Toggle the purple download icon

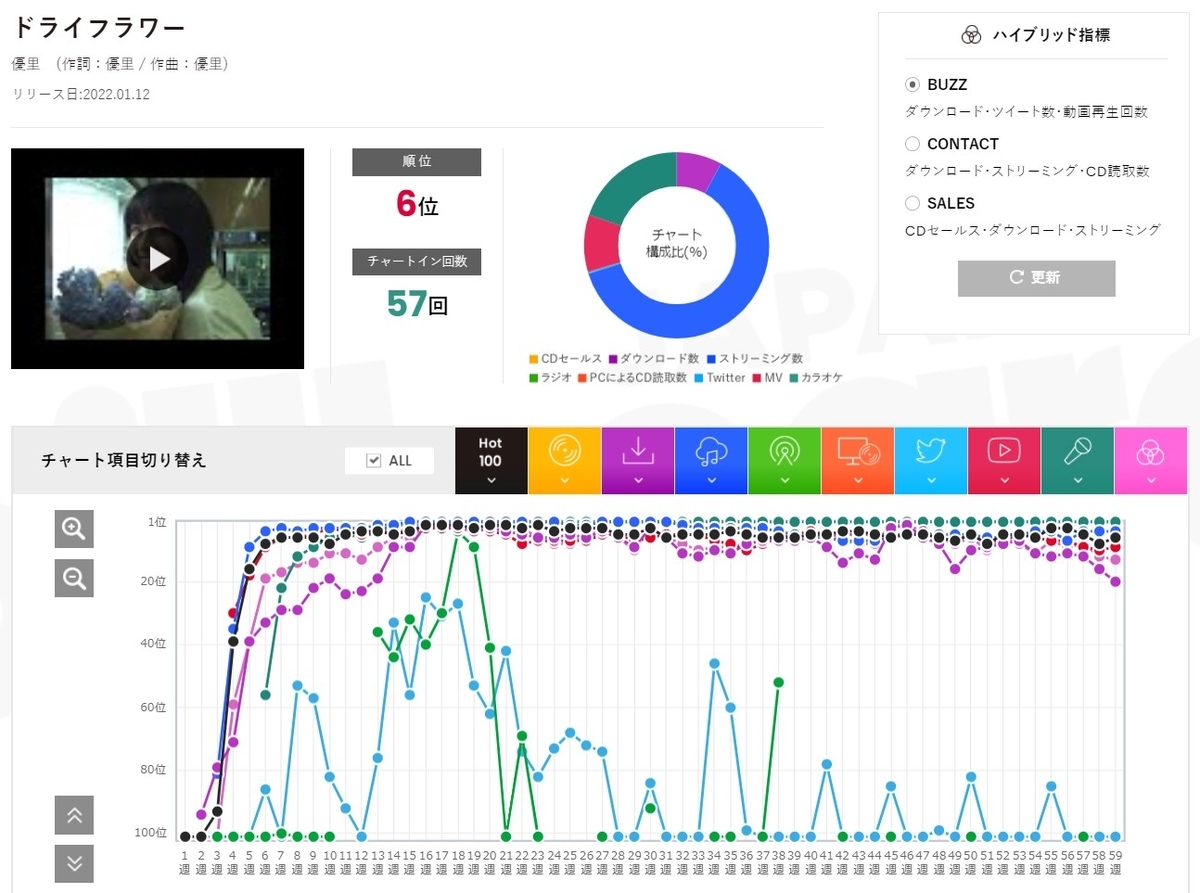(638, 453)
